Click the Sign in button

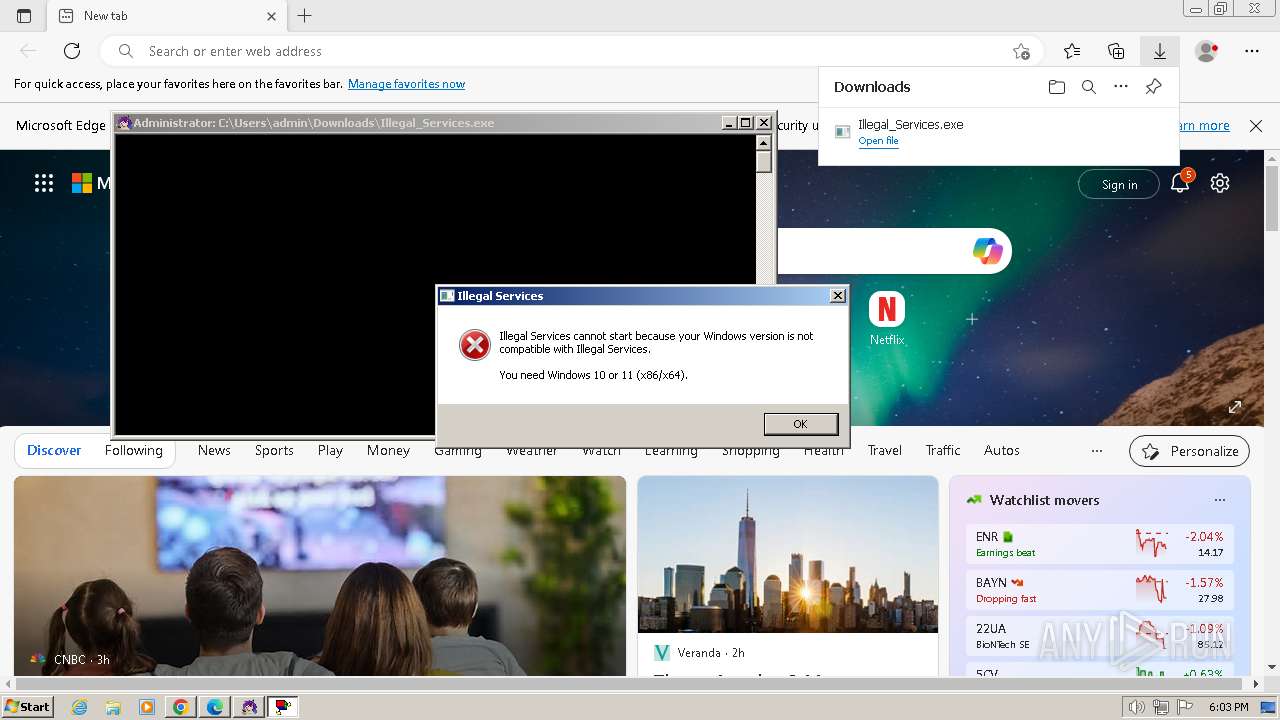coord(1119,184)
